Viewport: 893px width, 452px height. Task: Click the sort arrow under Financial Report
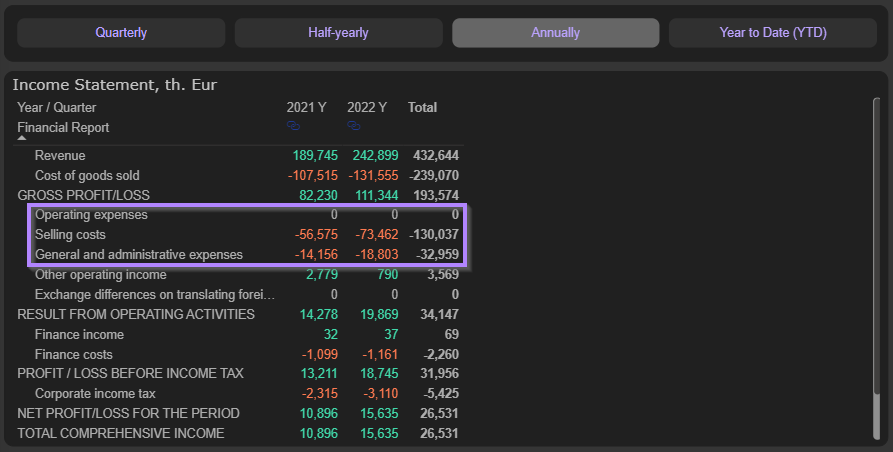click(22, 139)
